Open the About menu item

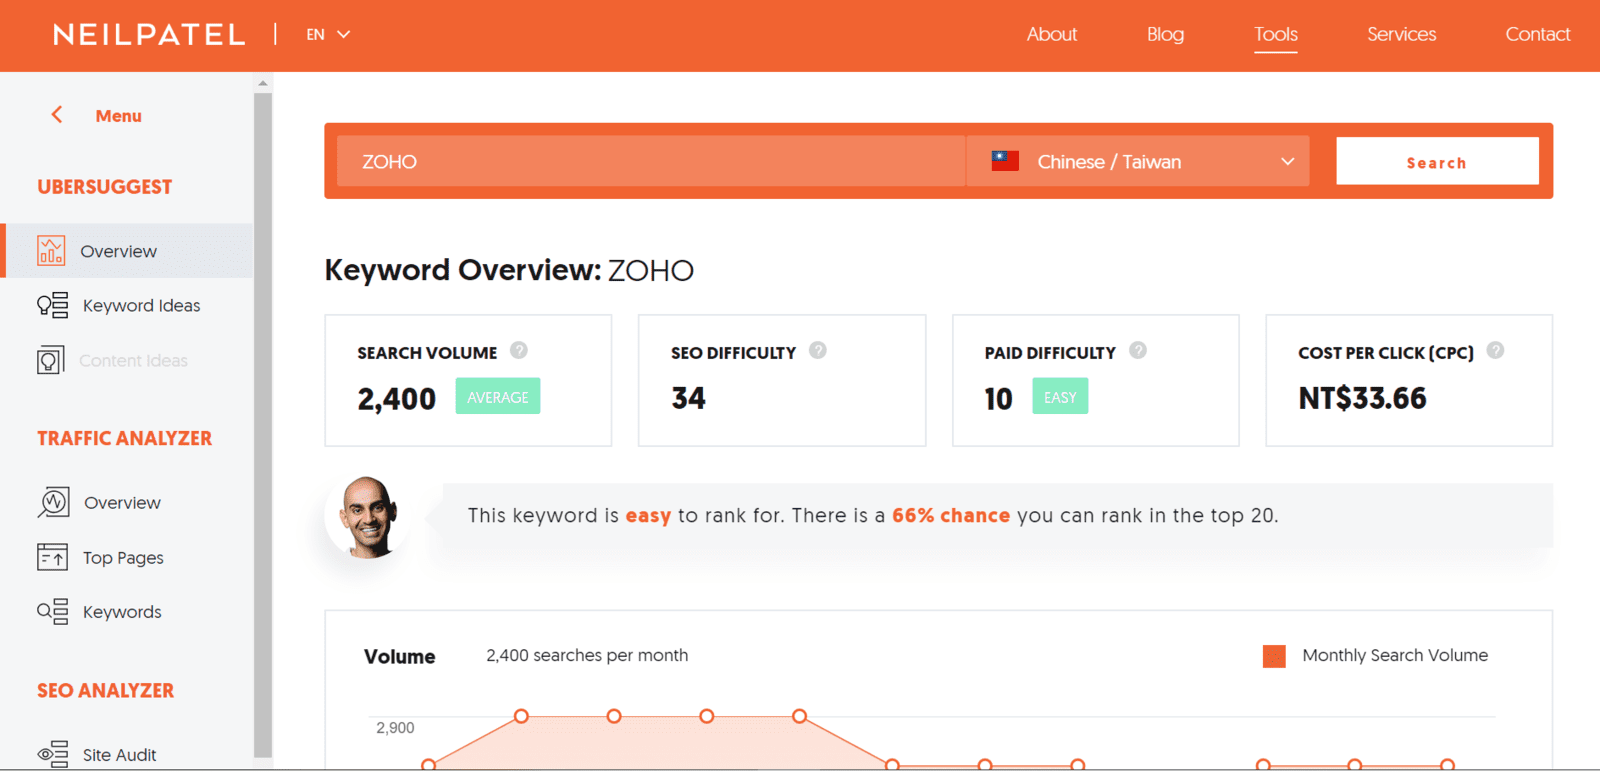[x=1052, y=34]
